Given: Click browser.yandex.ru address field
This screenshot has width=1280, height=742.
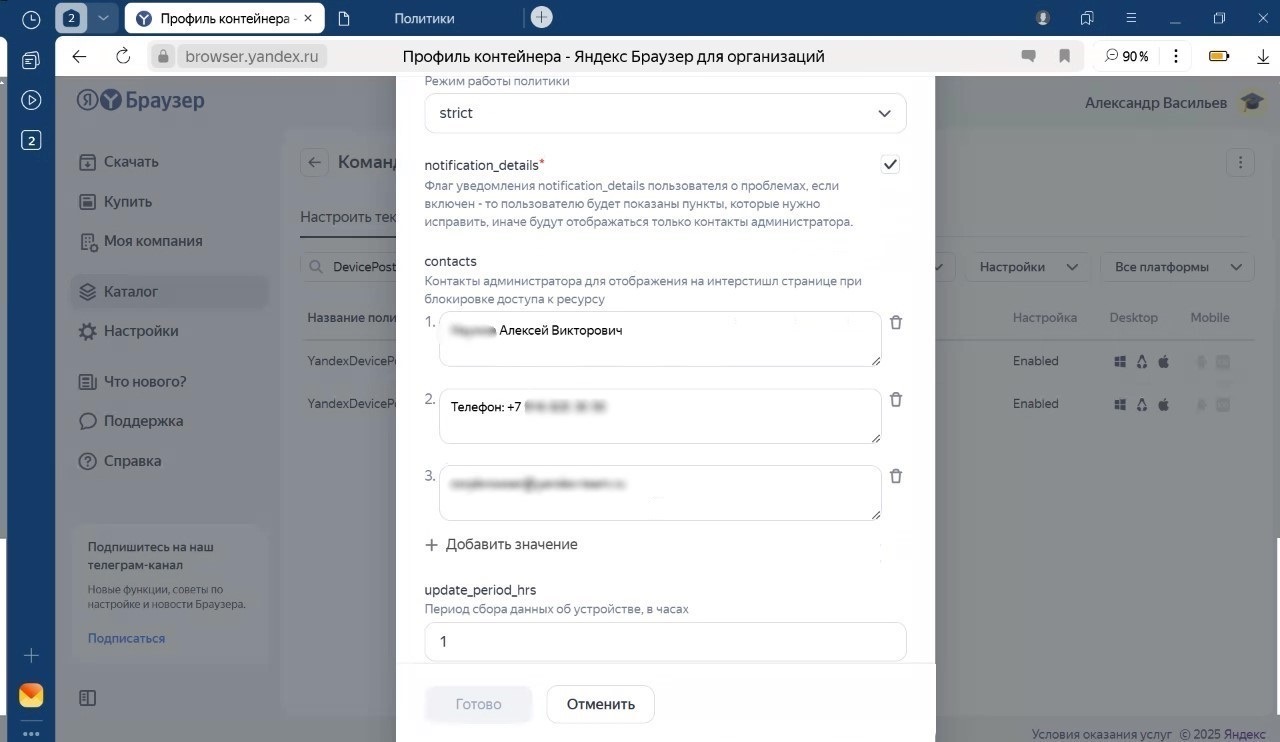Looking at the screenshot, I should 252,57.
